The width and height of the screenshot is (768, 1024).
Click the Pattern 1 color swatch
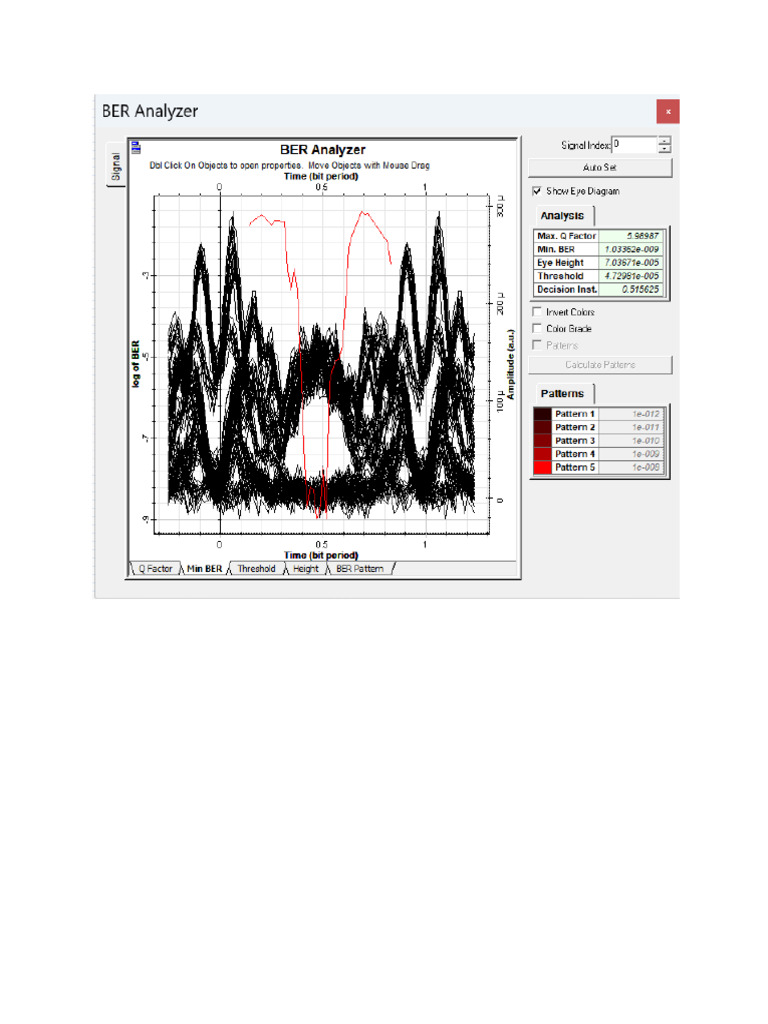[543, 414]
